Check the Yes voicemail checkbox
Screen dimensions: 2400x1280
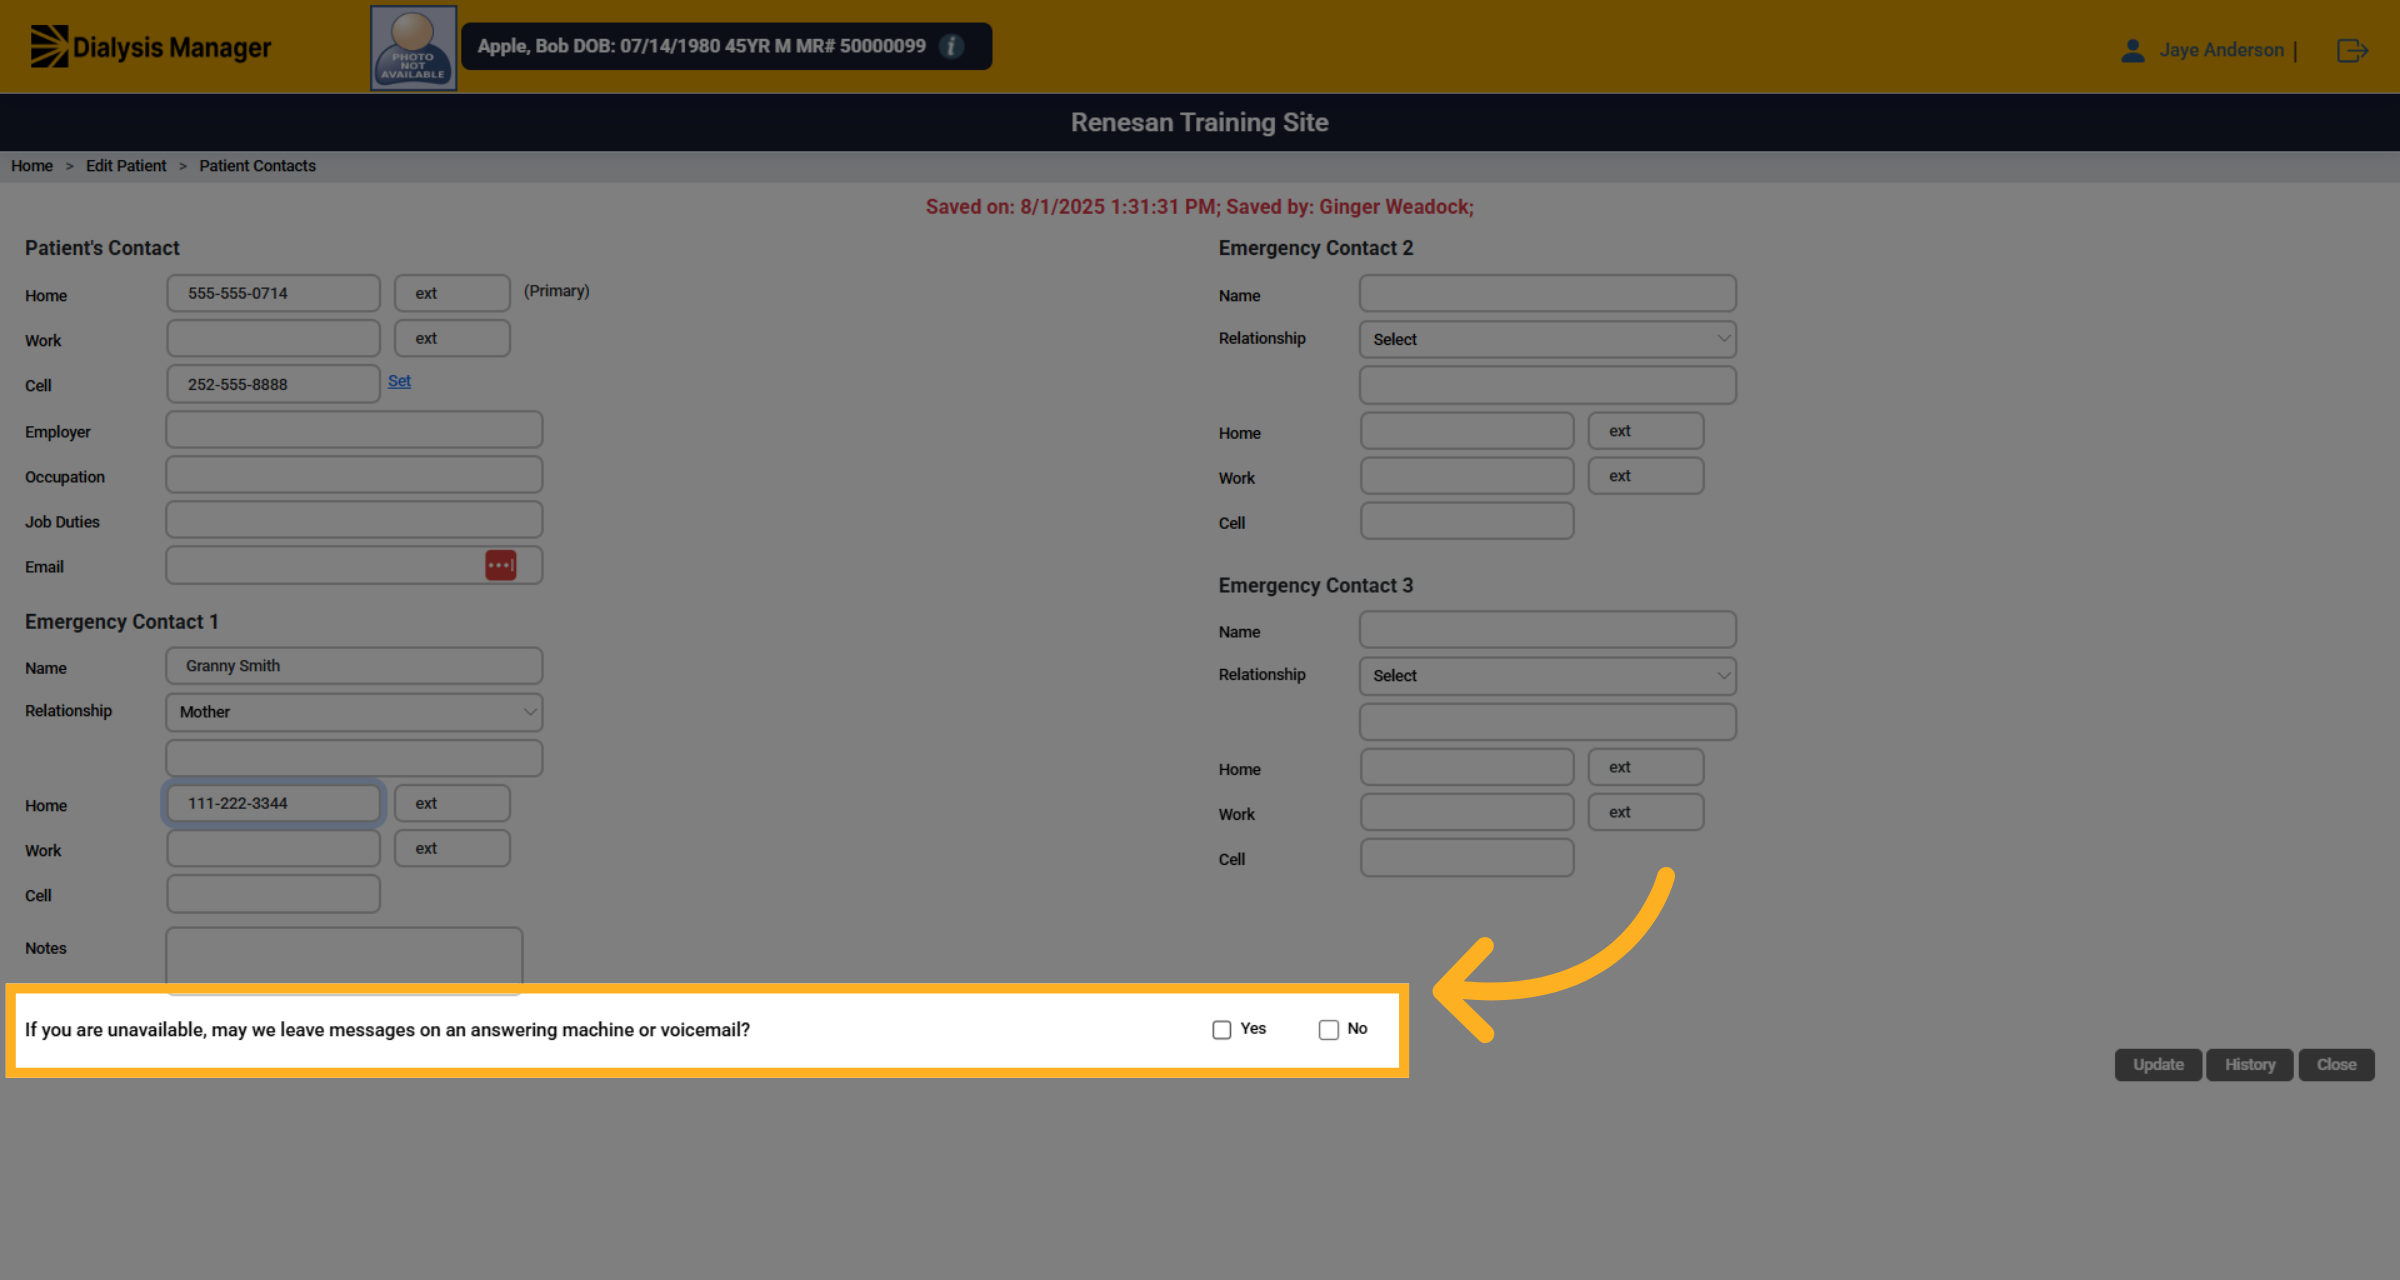[1221, 1029]
